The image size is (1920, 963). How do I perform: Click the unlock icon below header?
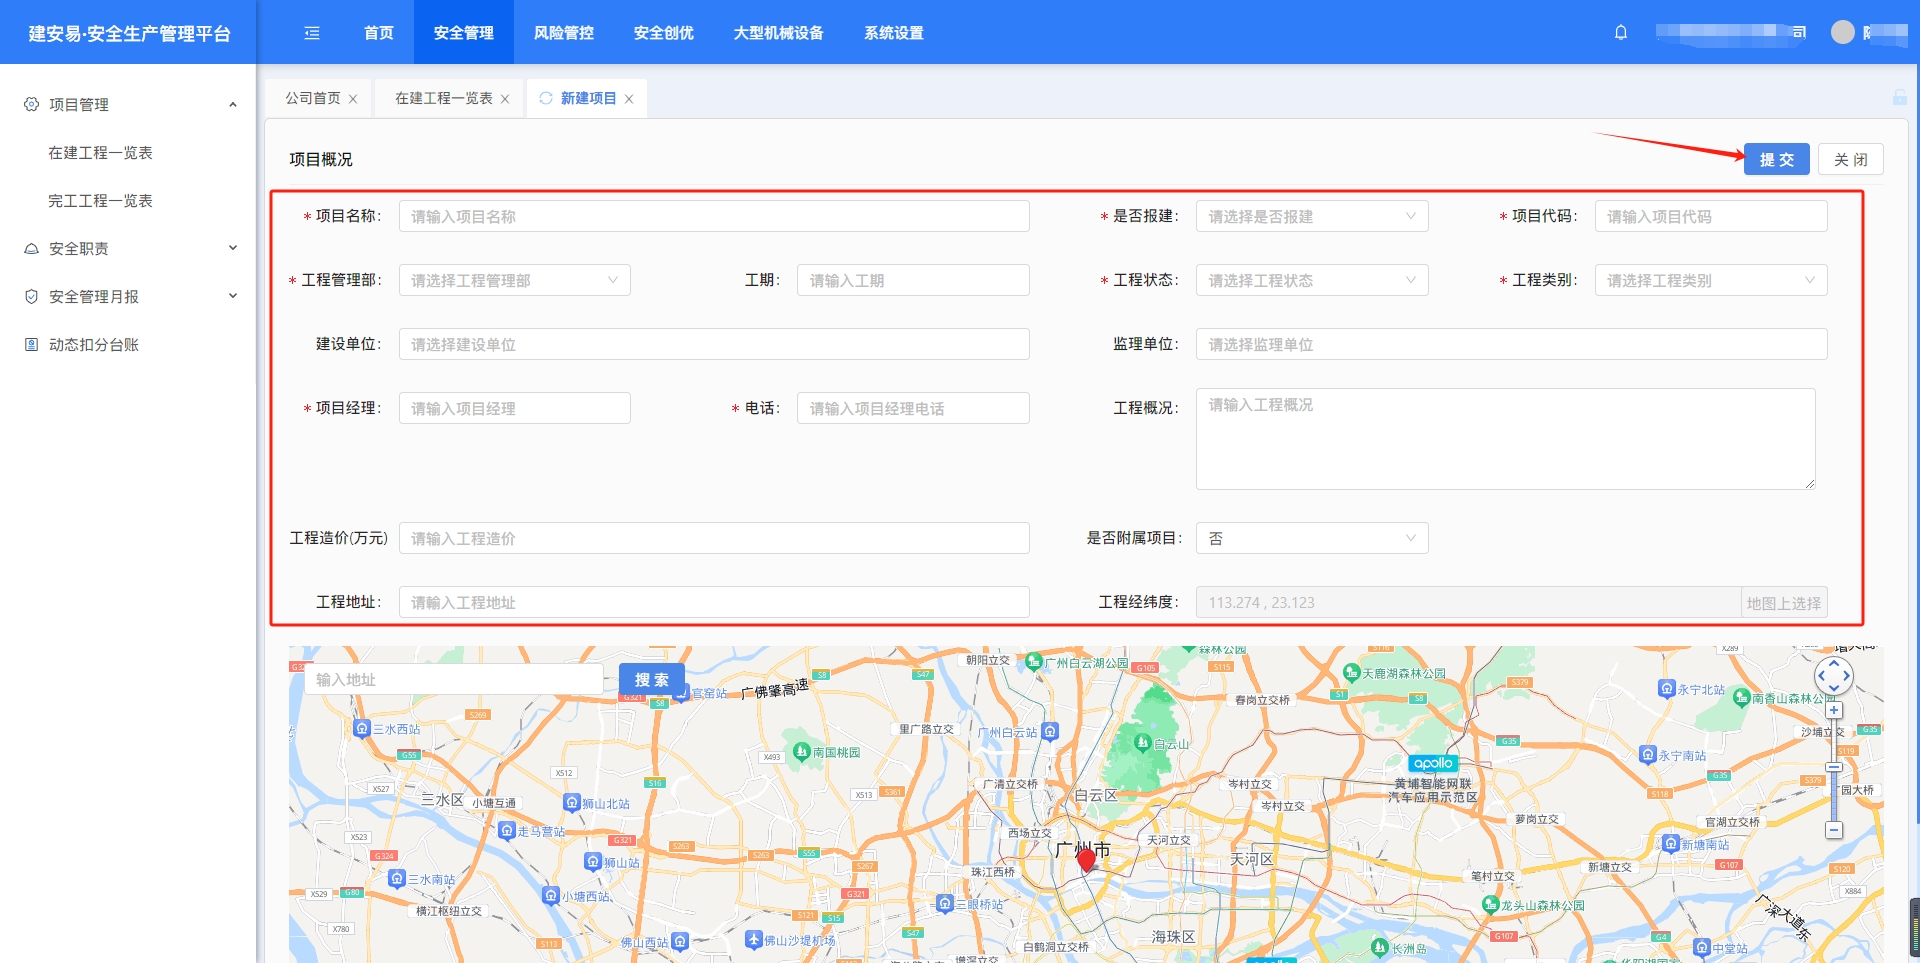click(1899, 97)
